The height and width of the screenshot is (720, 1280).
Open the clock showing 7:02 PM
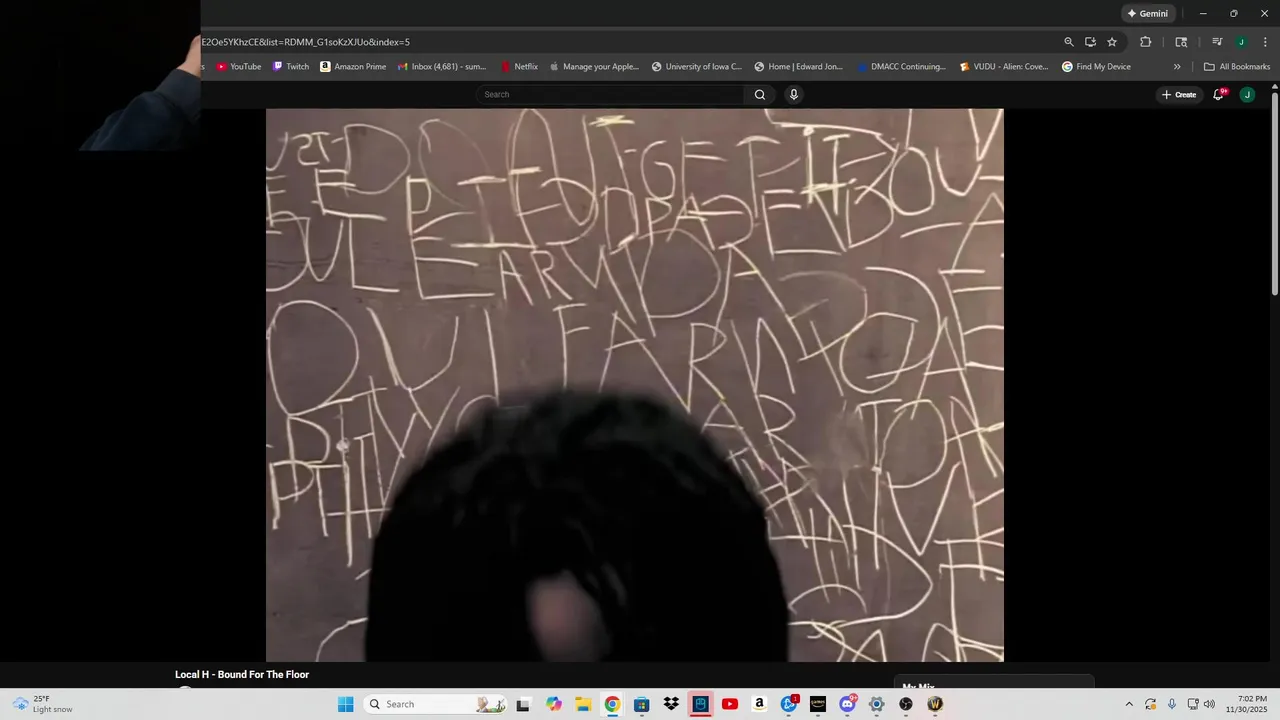[x=1246, y=704]
